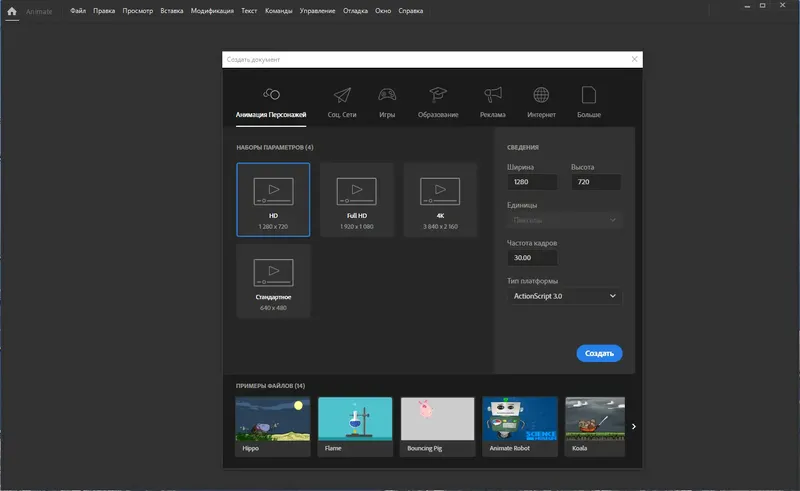Click the СВЕДЕНИЯ heading

pos(522,147)
